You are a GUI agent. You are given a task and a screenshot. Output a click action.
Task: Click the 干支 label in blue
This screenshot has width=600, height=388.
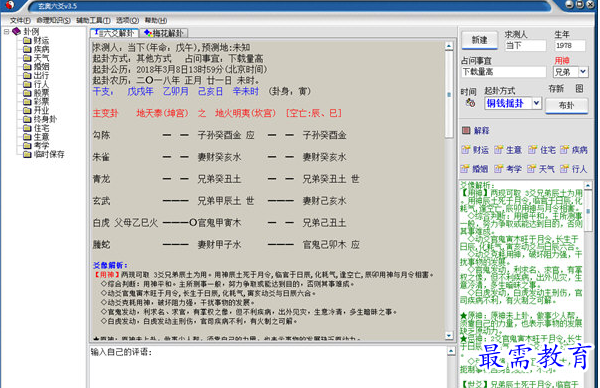point(102,91)
